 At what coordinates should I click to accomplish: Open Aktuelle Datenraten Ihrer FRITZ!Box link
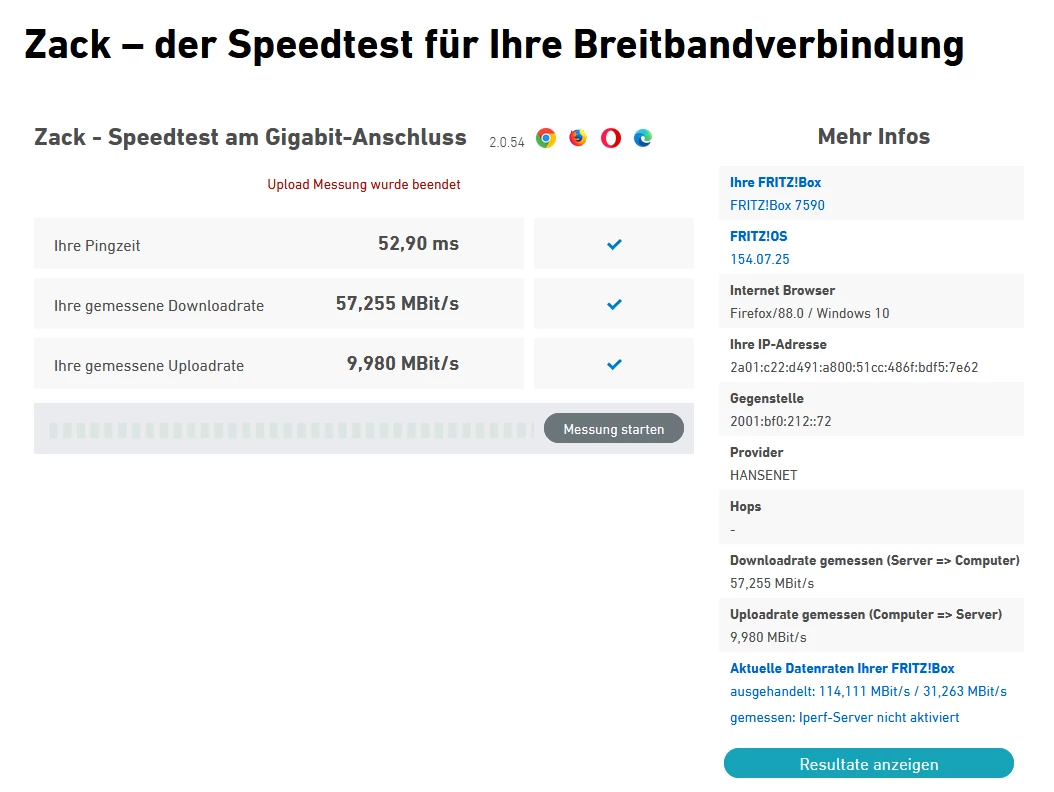pos(842,669)
